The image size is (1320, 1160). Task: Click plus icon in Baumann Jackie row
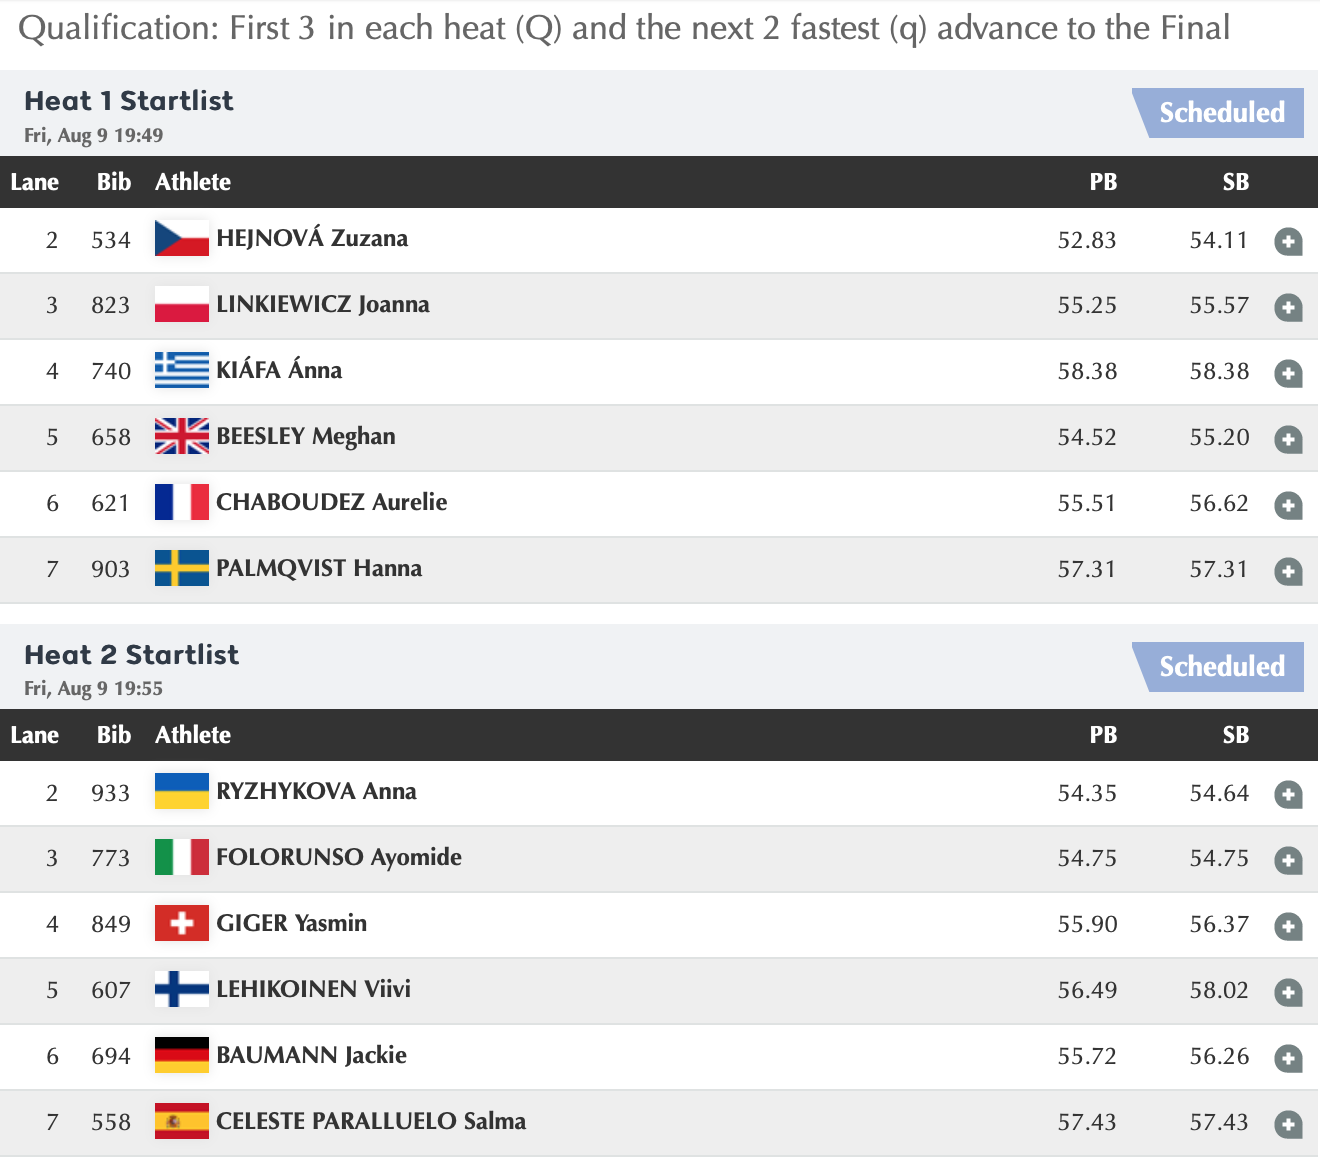1288,1059
